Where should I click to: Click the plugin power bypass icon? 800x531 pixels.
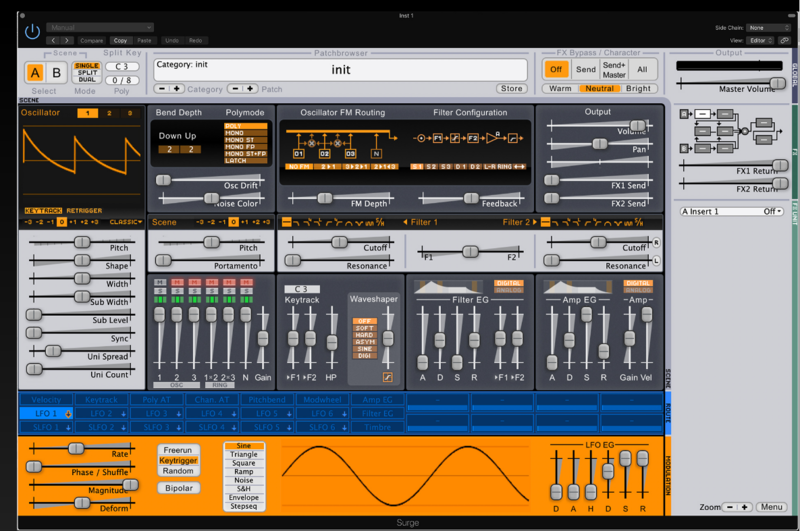click(33, 33)
